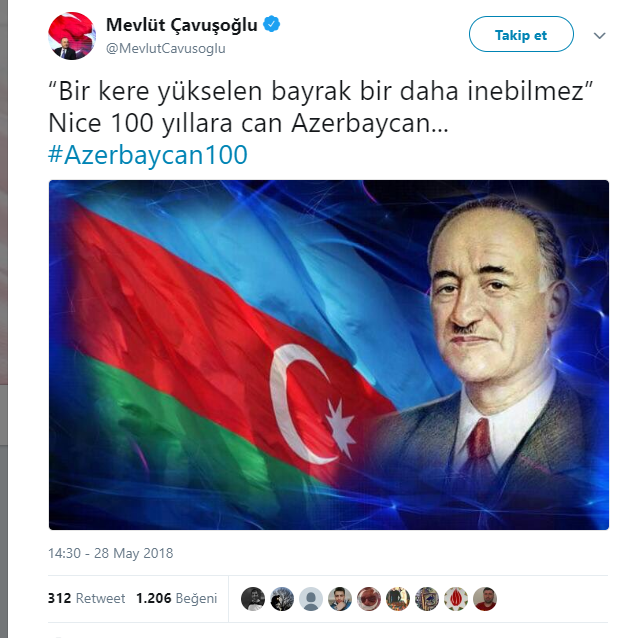Click the Mevlüt Çavuşoğlu display name
The width and height of the screenshot is (630, 638).
coord(182,25)
